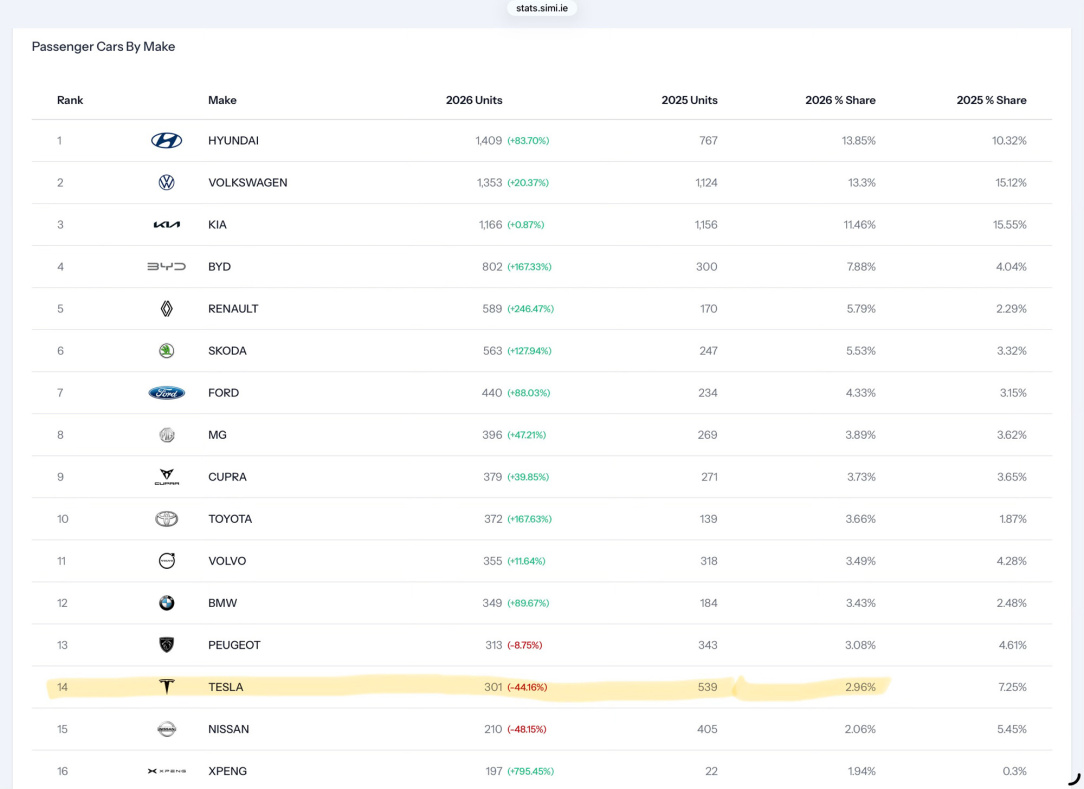Select the PEUGEOT make name

coord(234,645)
